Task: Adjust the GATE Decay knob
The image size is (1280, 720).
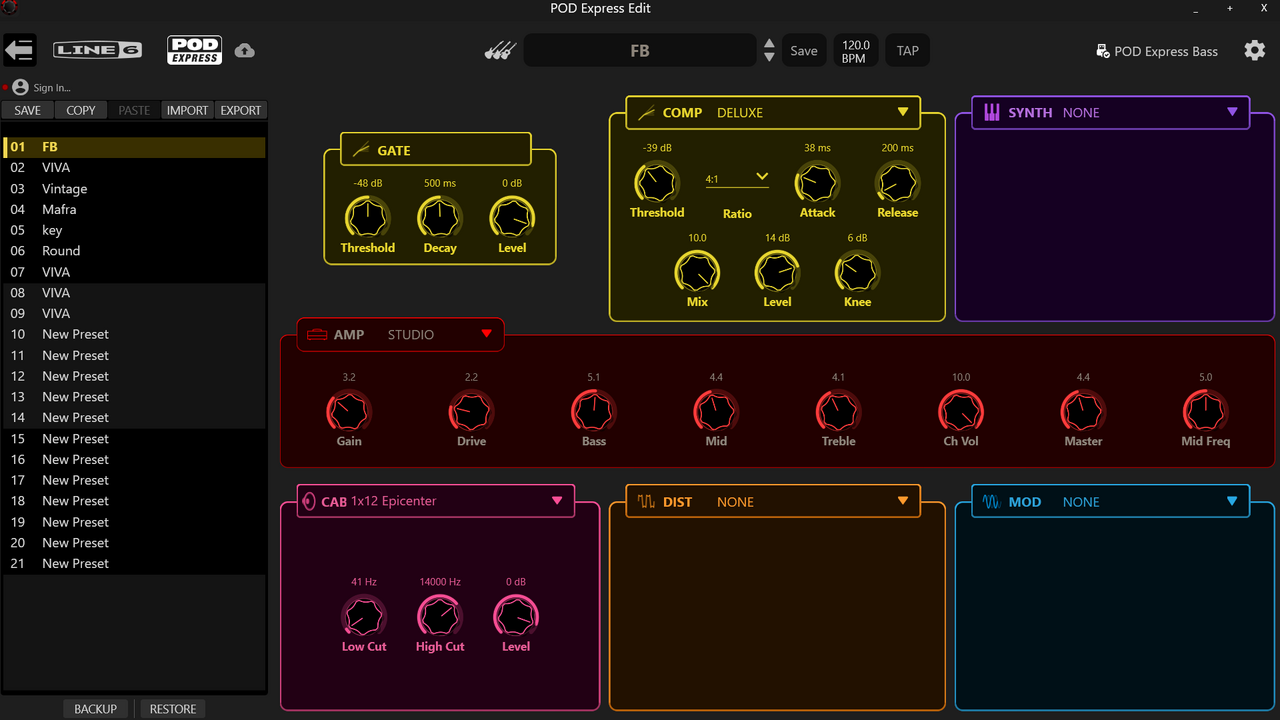Action: click(x=440, y=217)
